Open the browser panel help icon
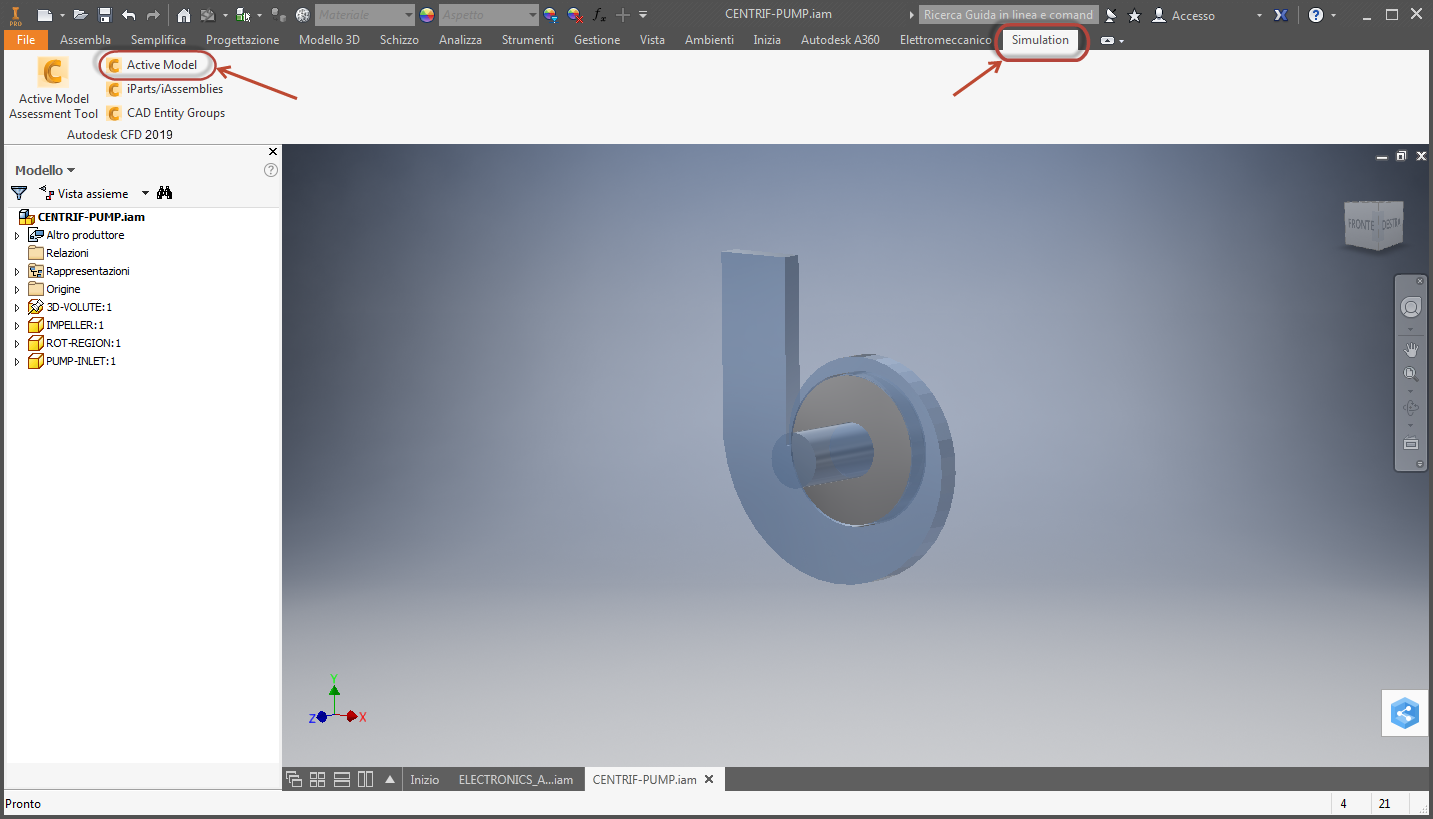This screenshot has width=1433, height=819. coord(270,170)
